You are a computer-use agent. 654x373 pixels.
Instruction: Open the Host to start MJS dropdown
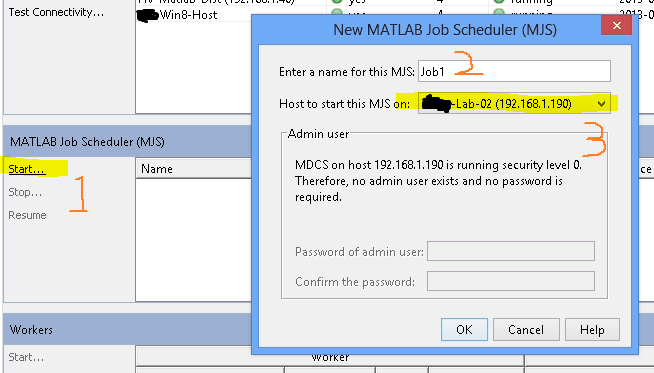pyautogui.click(x=514, y=103)
